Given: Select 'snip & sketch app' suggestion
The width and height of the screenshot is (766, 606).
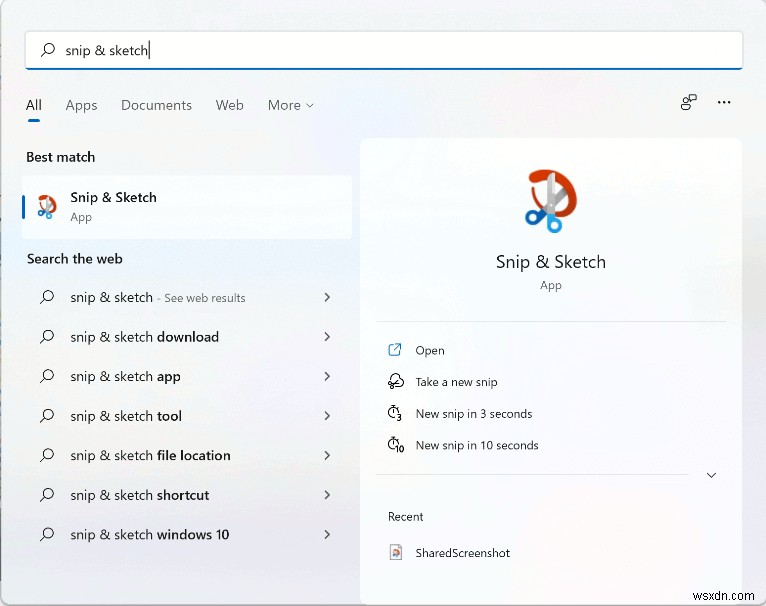Looking at the screenshot, I should (x=187, y=376).
